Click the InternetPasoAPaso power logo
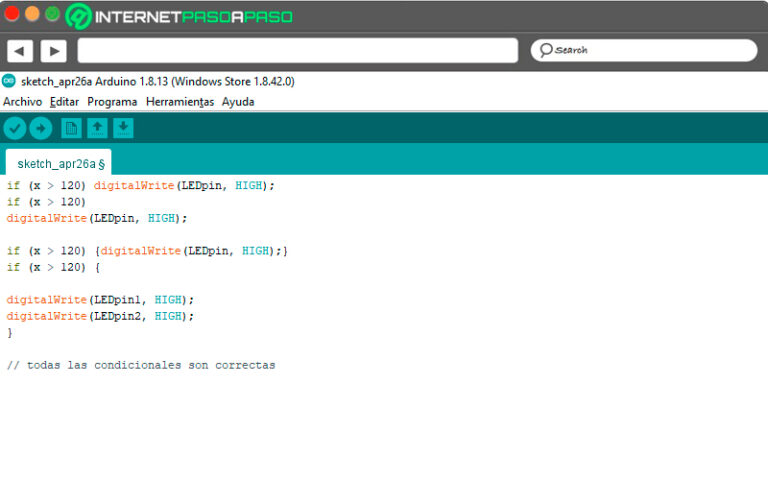768x480 pixels. click(x=80, y=16)
